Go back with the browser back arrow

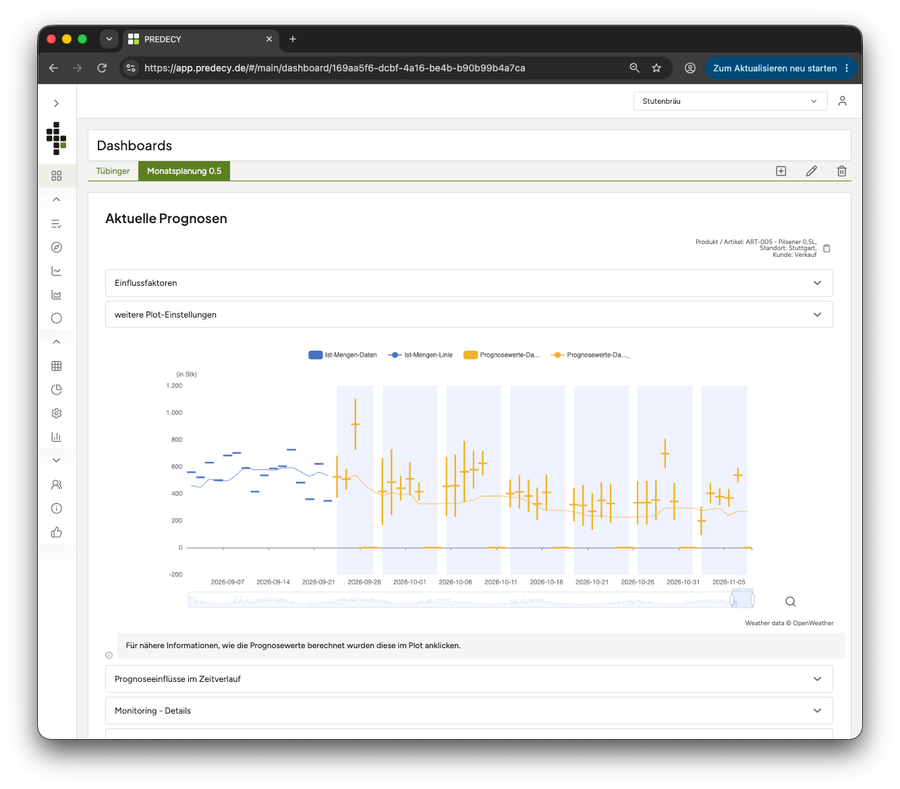[53, 68]
